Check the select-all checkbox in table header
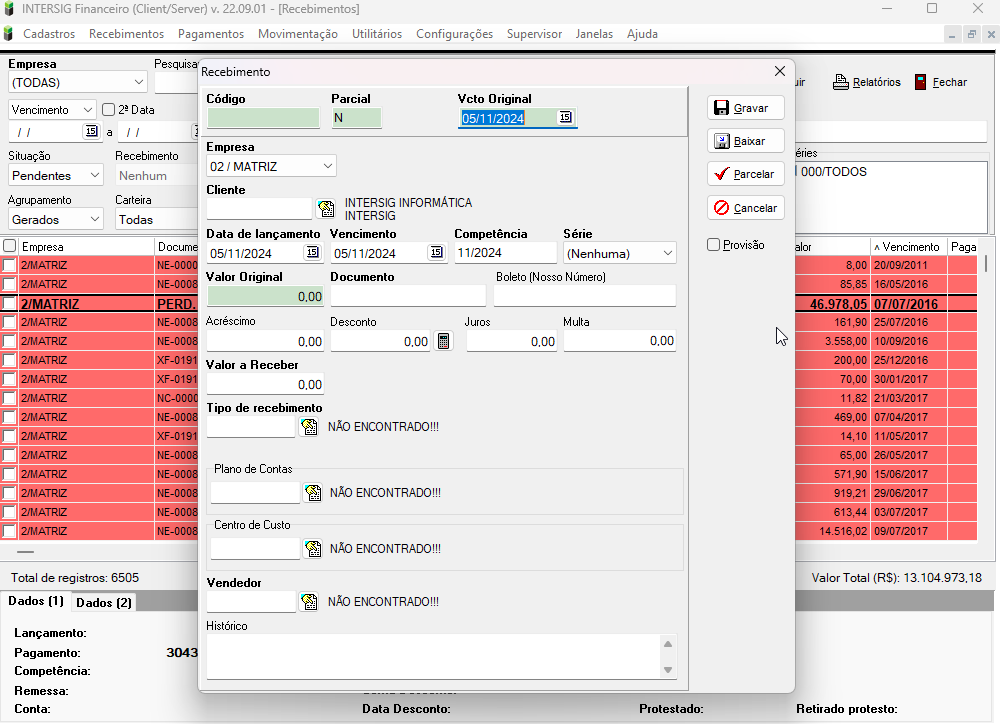This screenshot has height=724, width=1000. point(10,246)
